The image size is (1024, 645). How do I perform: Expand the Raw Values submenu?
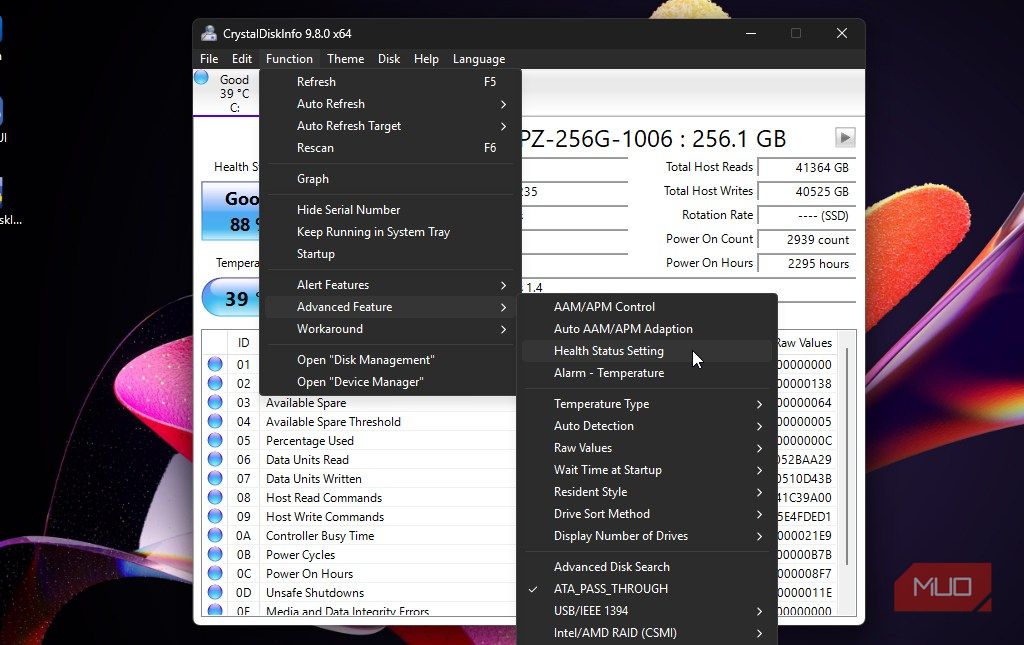(x=647, y=448)
